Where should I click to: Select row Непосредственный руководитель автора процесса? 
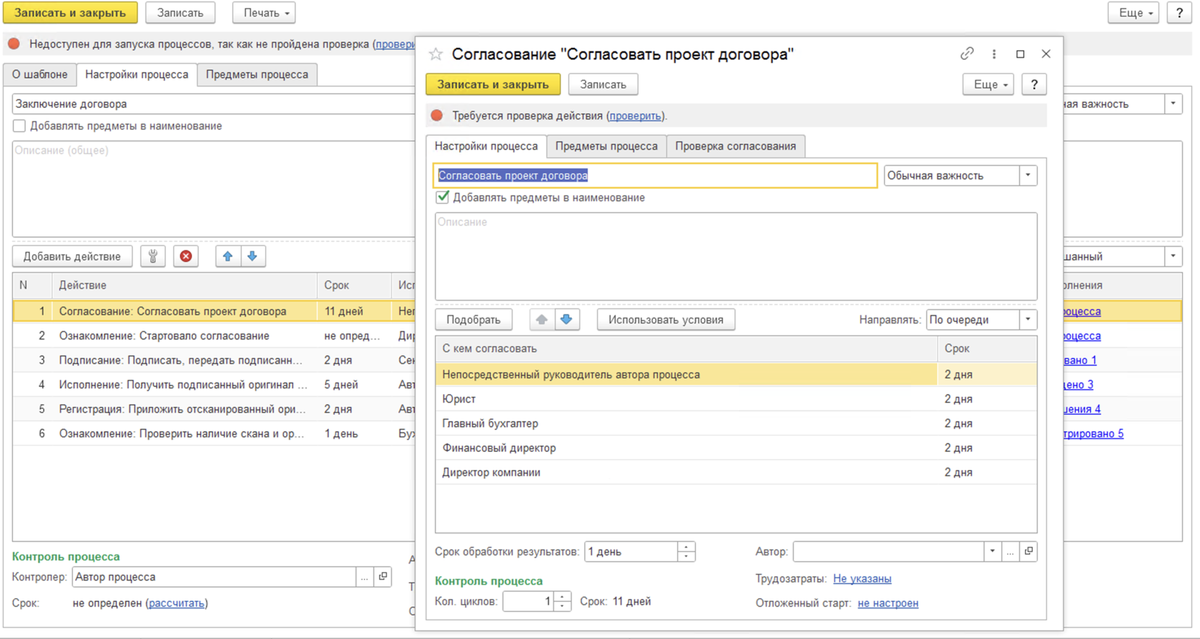[736, 374]
